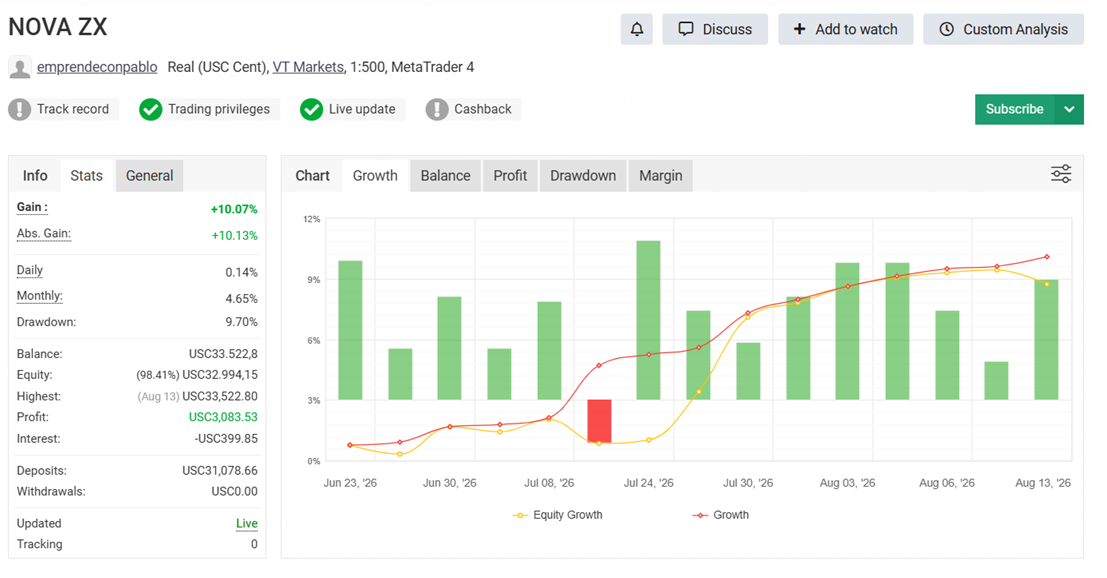Open the Discuss button

point(715,30)
